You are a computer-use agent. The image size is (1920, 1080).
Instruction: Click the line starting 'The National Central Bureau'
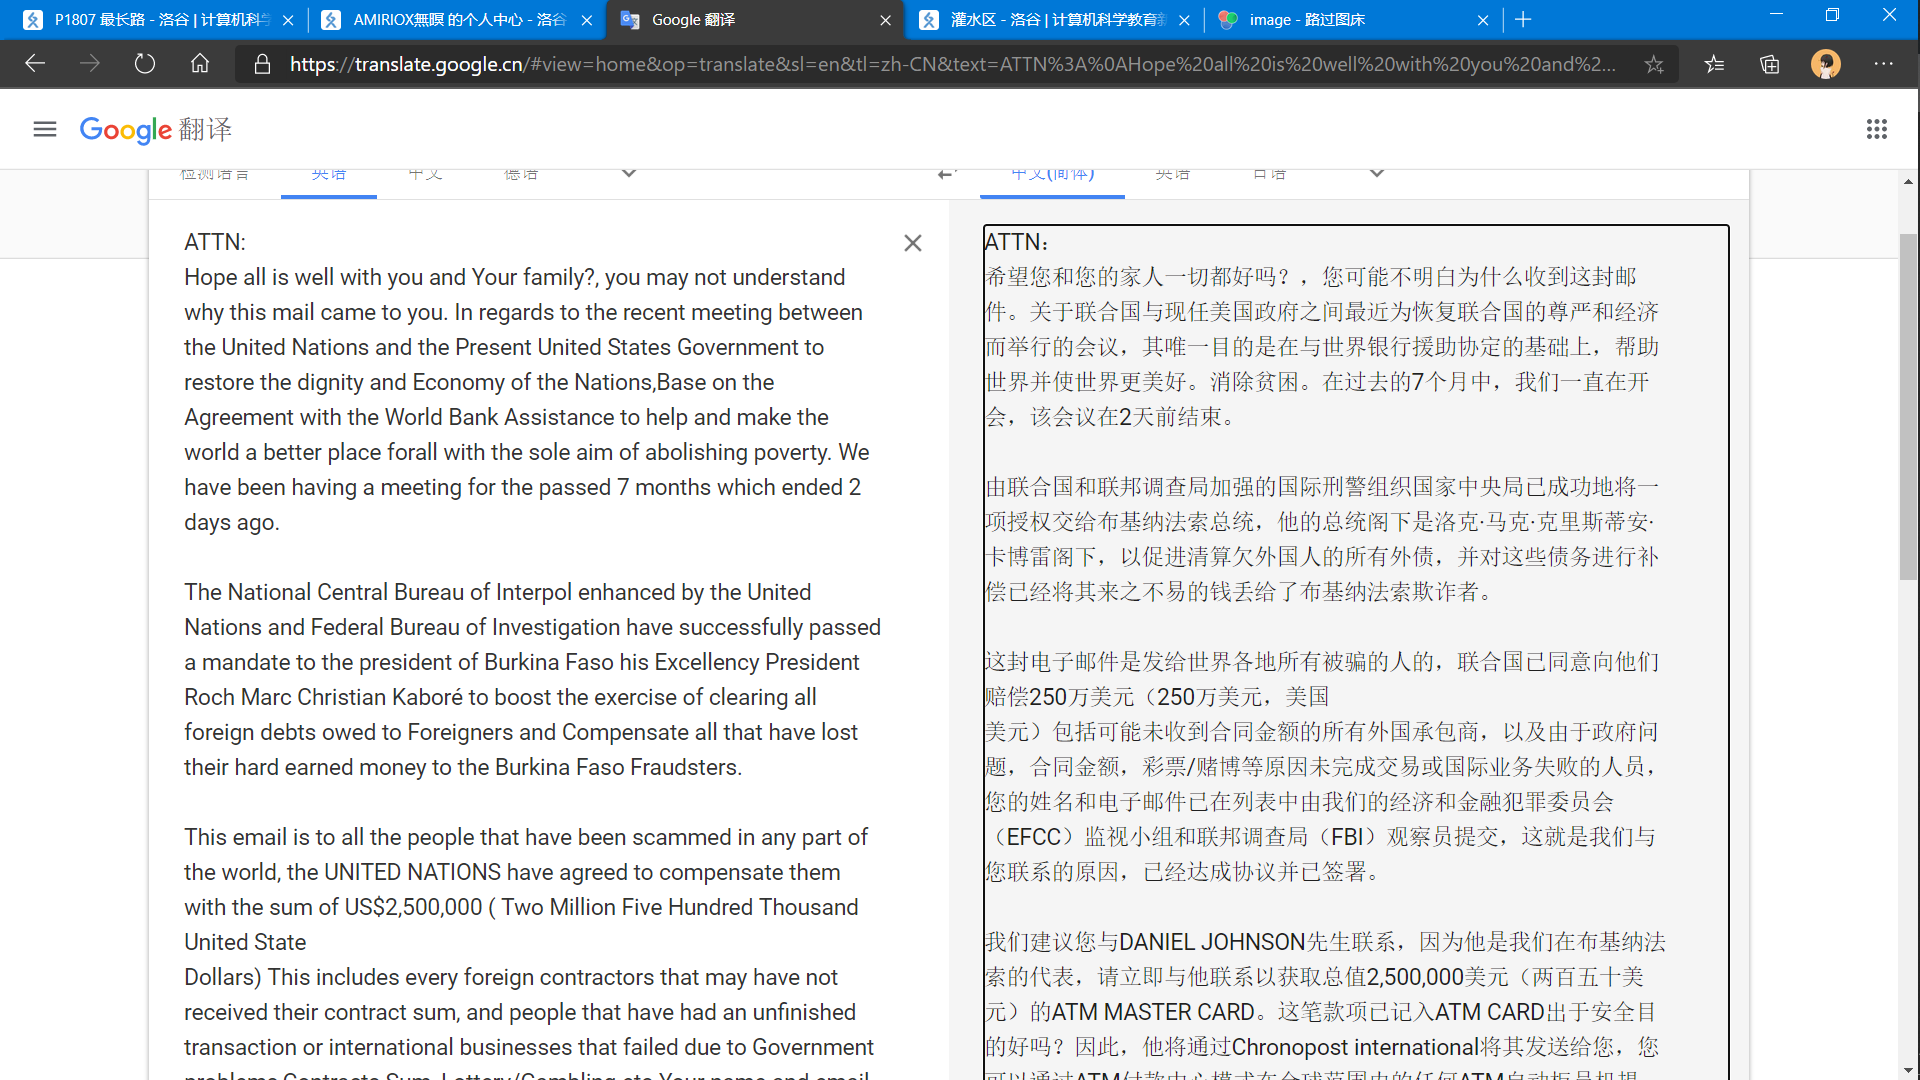point(497,592)
